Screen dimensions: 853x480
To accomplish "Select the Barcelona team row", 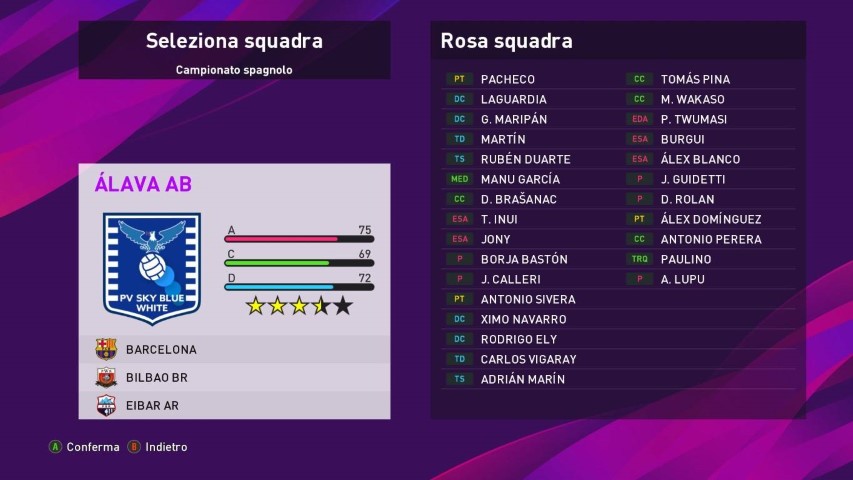I will point(234,350).
